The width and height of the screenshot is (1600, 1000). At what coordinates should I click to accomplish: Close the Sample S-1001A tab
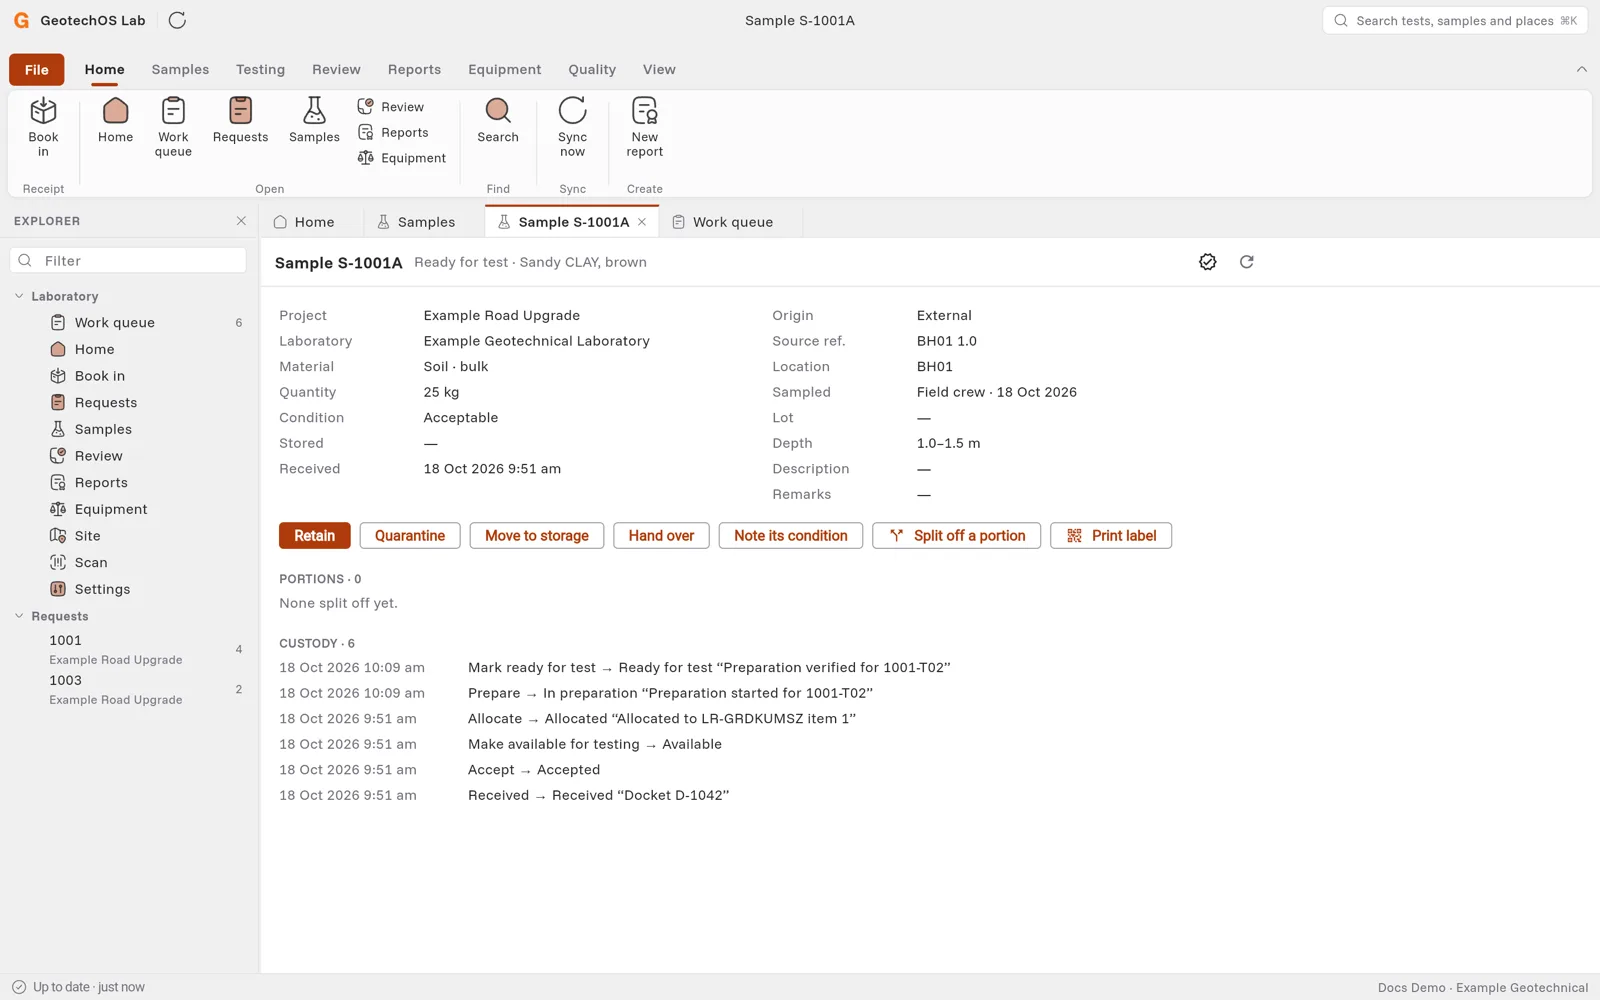(x=642, y=222)
